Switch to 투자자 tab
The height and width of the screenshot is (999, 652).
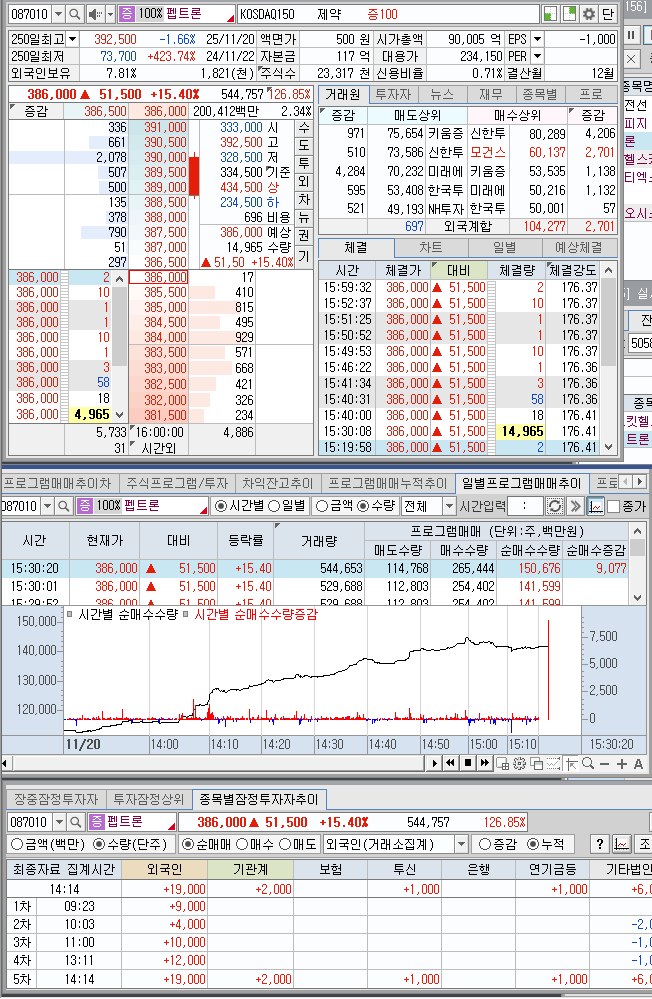[x=393, y=95]
